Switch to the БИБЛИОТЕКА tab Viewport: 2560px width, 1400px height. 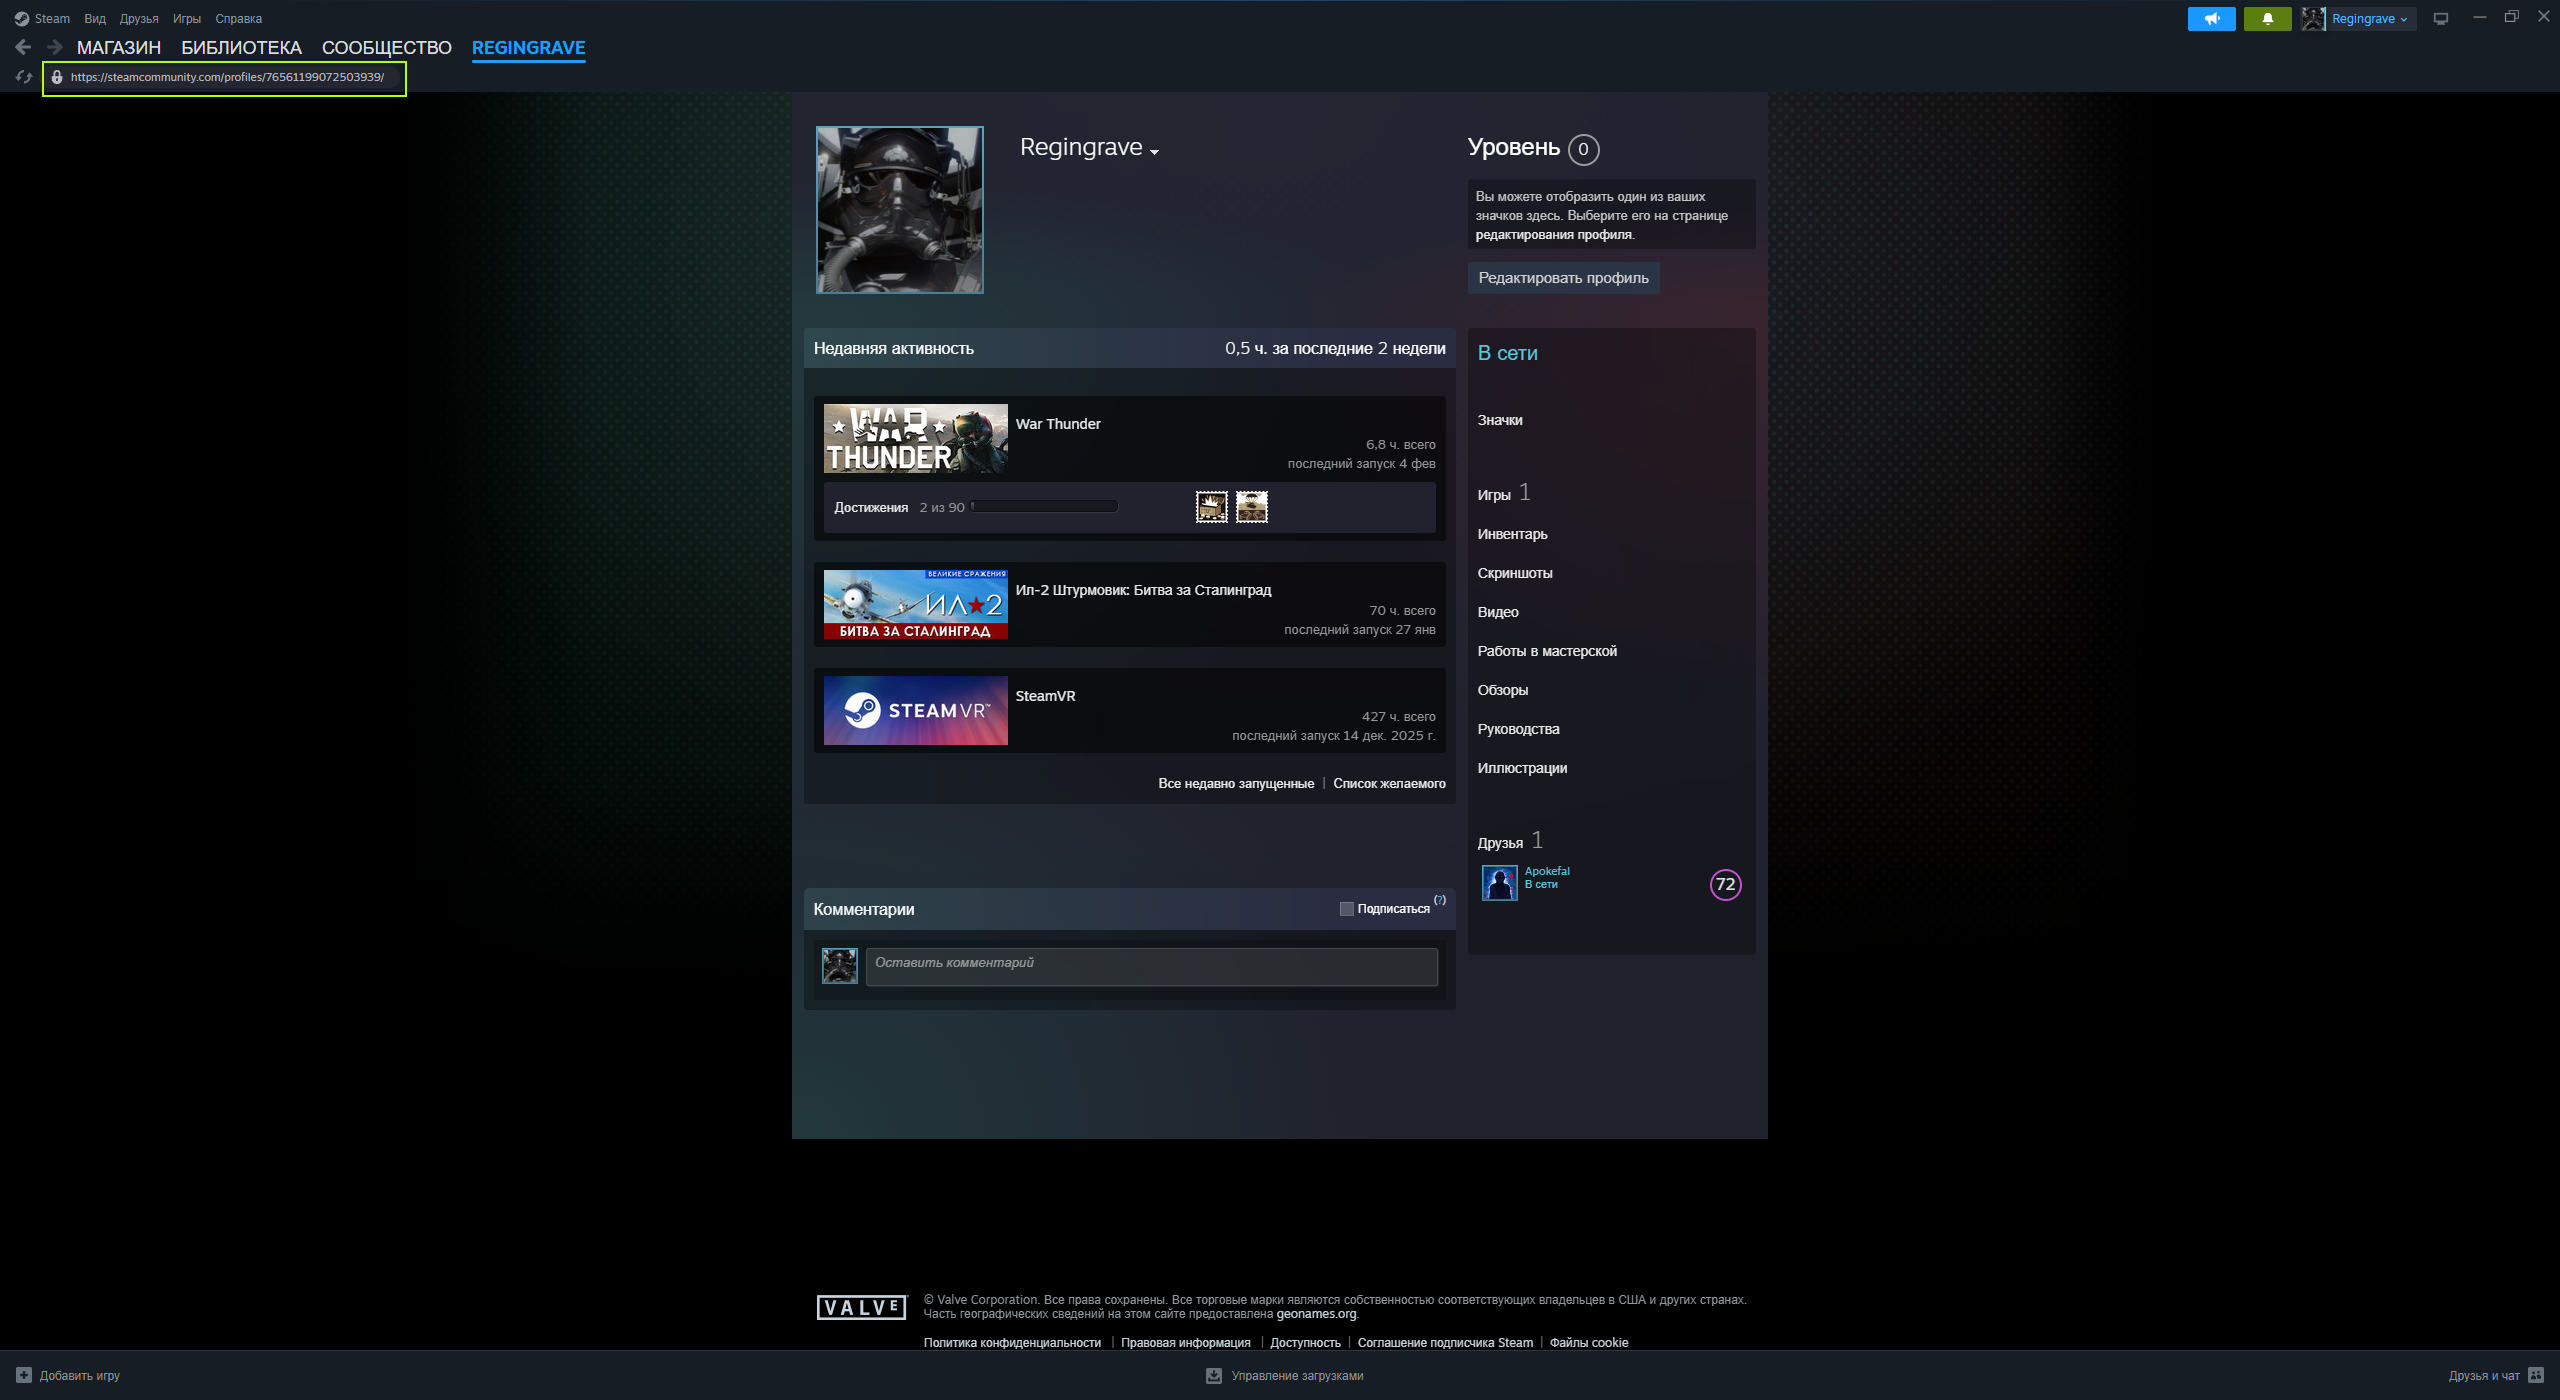click(x=241, y=48)
